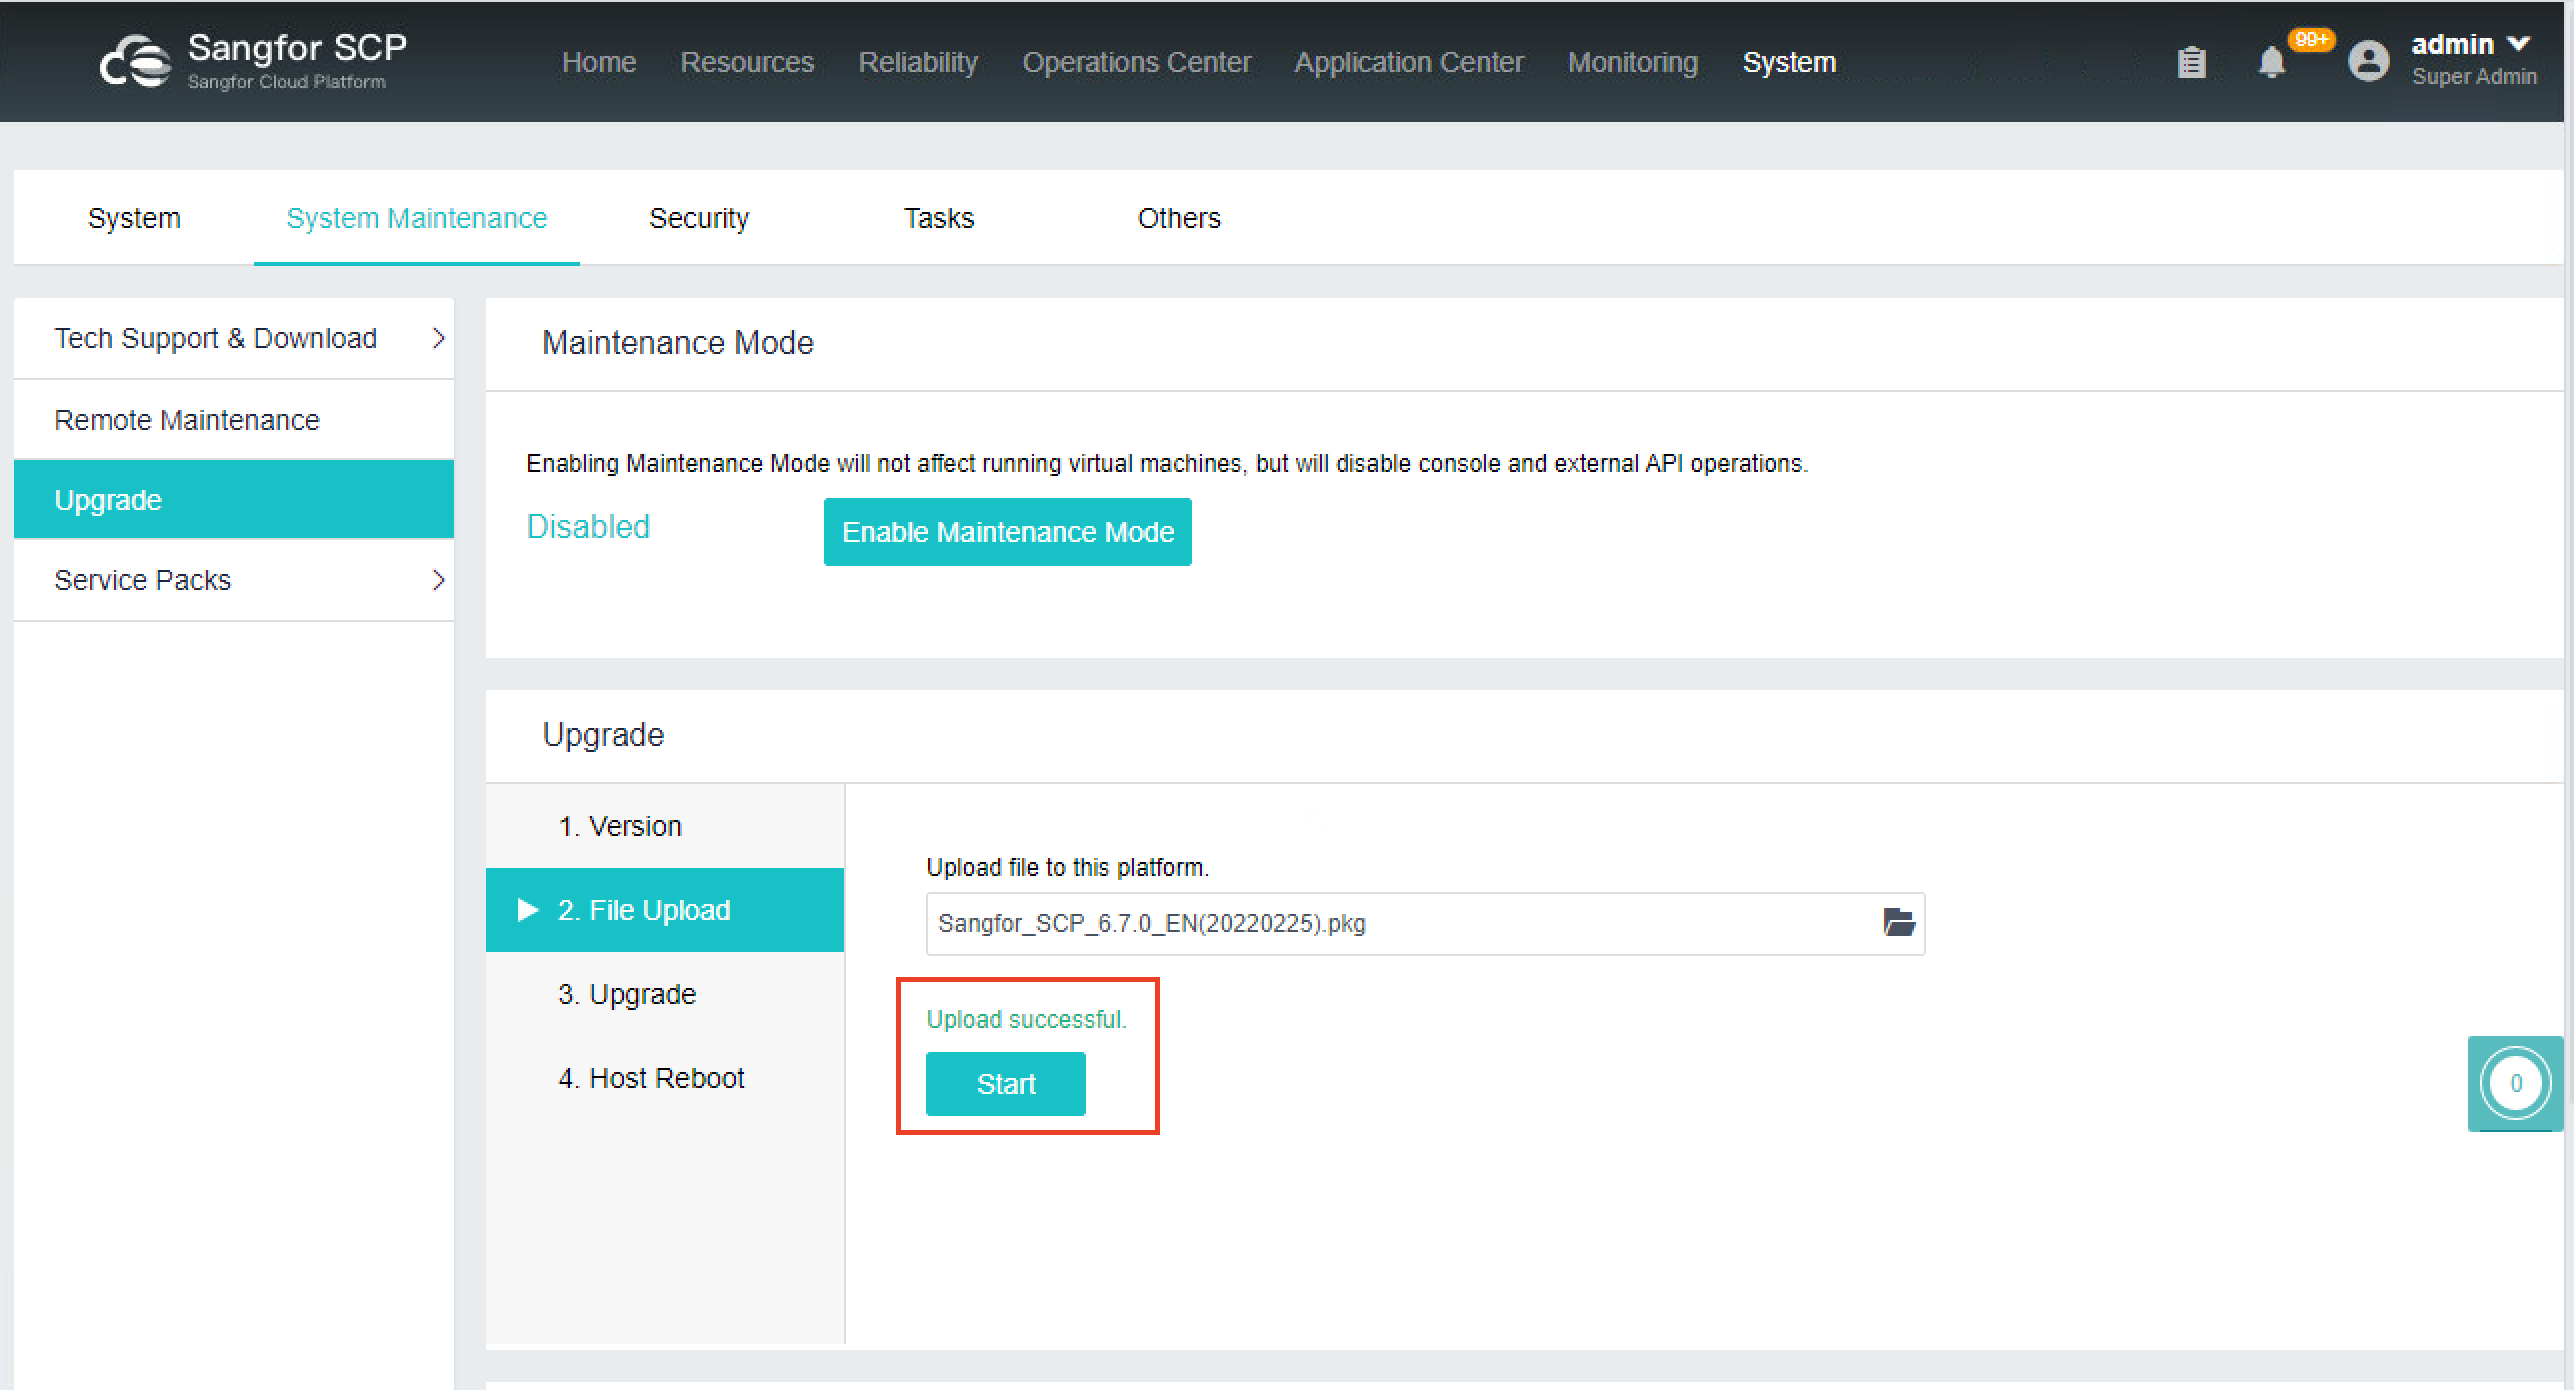Click the Enable Maintenance Mode button
This screenshot has width=2574, height=1390.
pos(1007,532)
